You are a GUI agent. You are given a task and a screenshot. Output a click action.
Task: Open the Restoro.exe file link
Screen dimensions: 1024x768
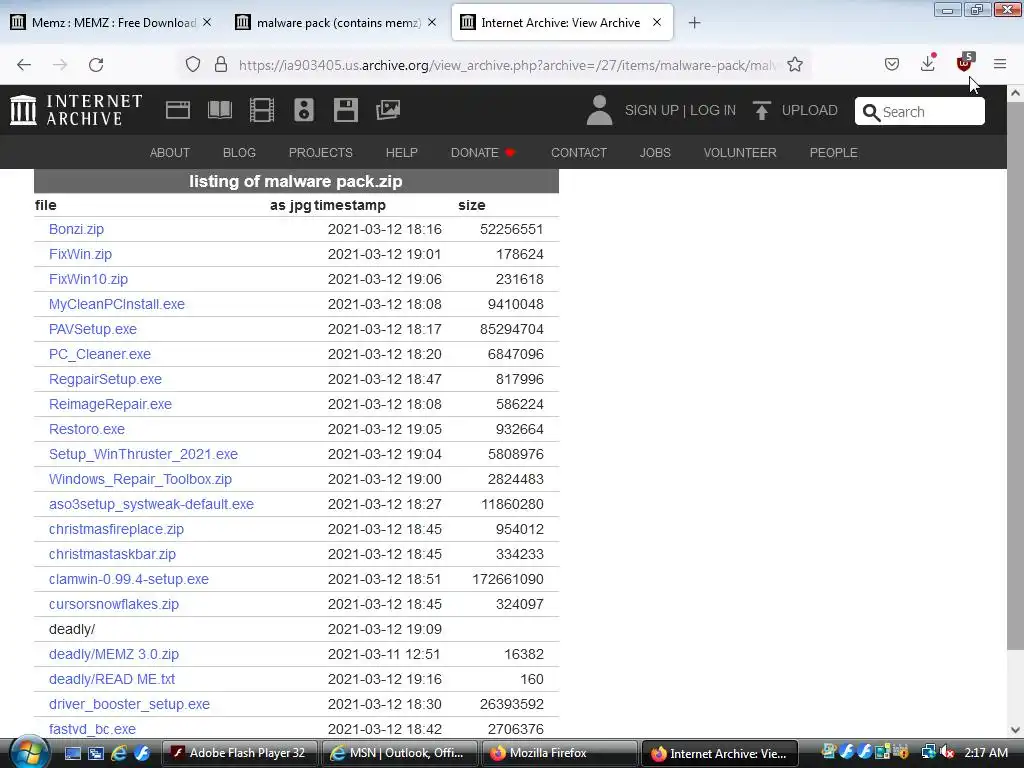tap(87, 429)
